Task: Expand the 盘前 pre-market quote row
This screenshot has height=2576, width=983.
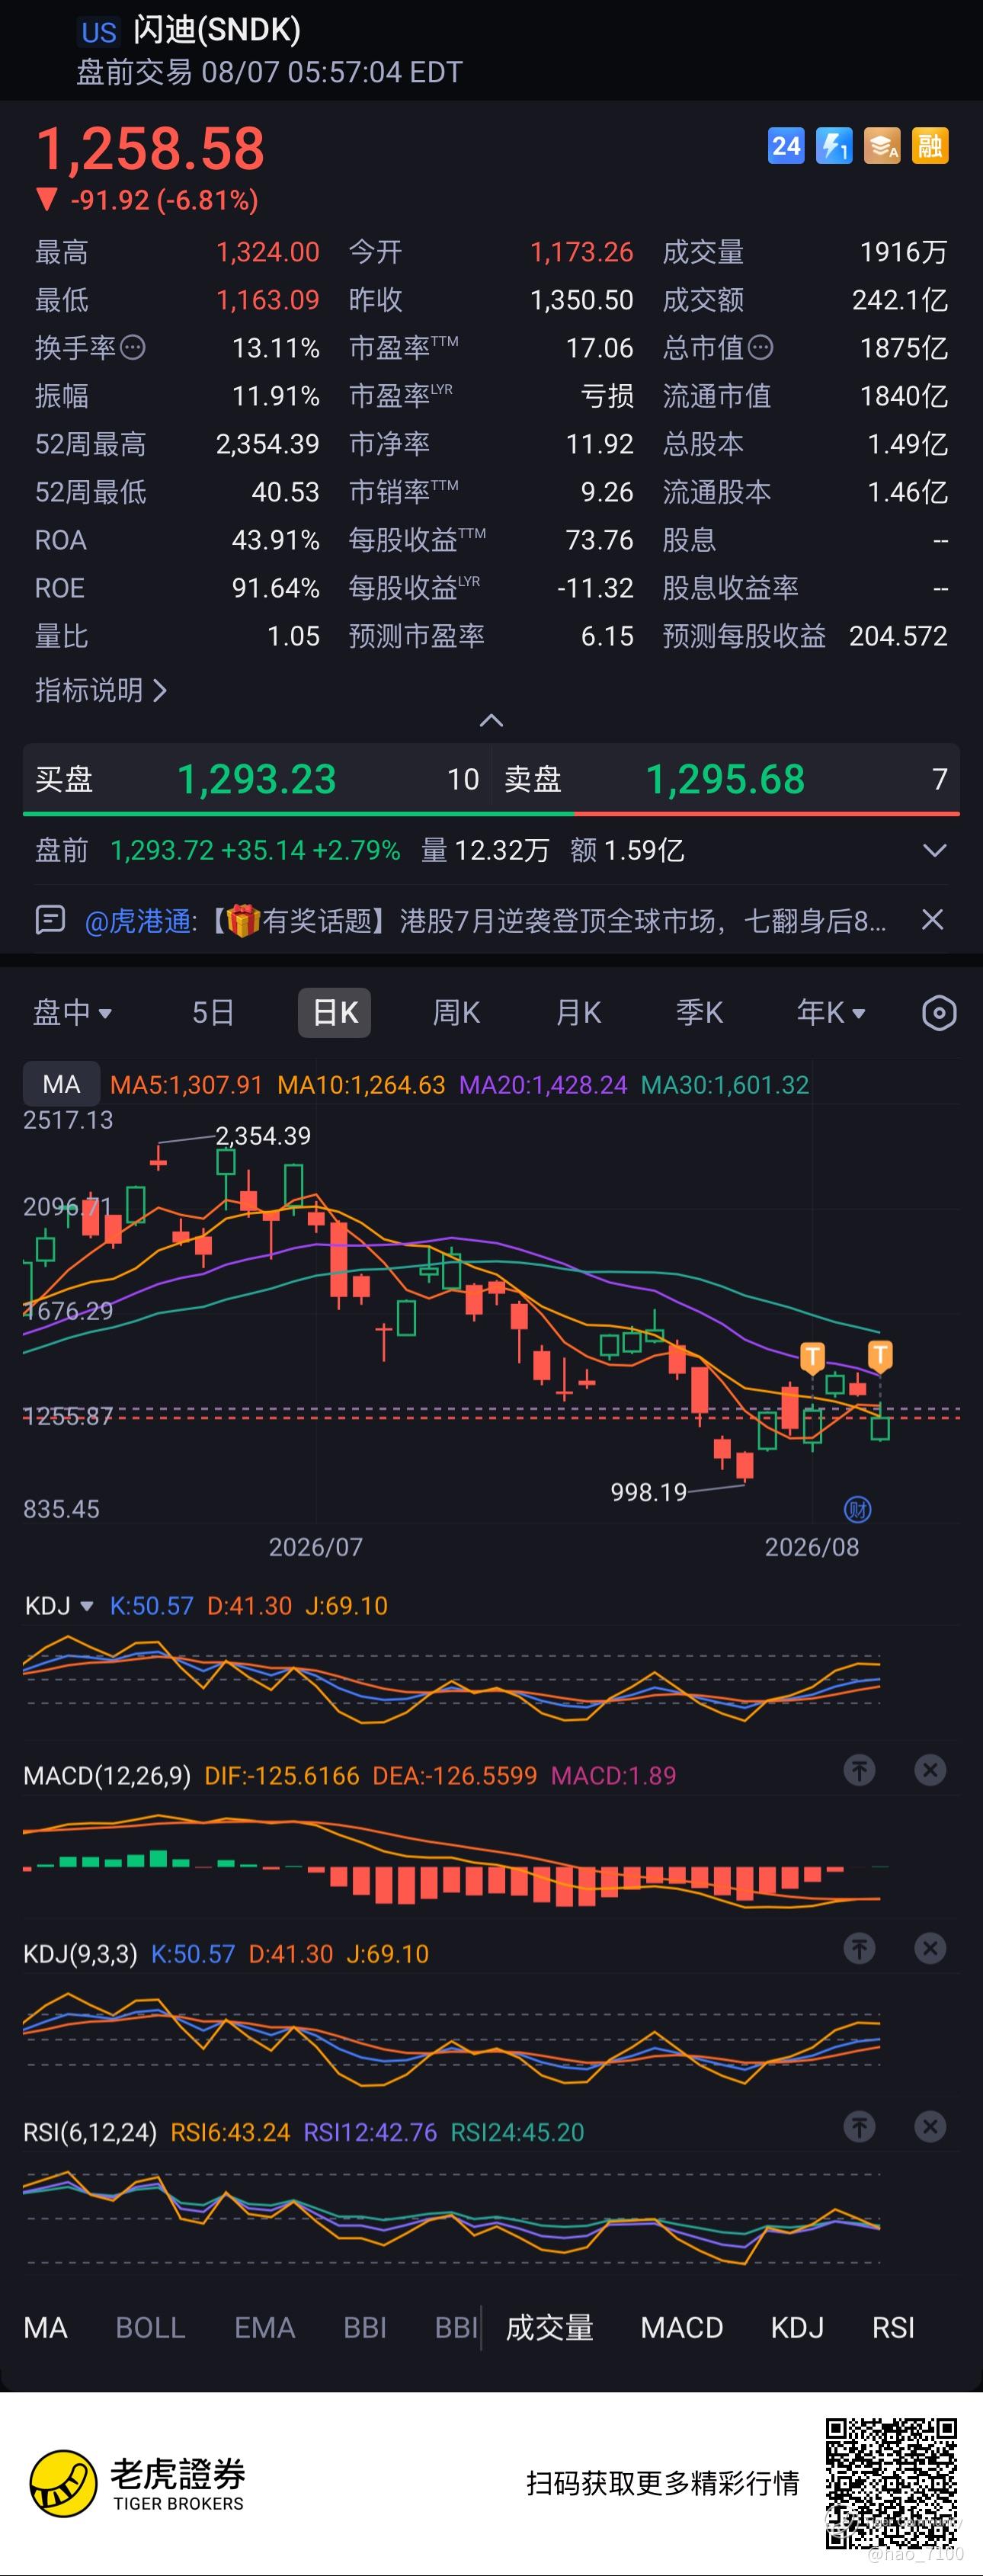Action: [934, 851]
